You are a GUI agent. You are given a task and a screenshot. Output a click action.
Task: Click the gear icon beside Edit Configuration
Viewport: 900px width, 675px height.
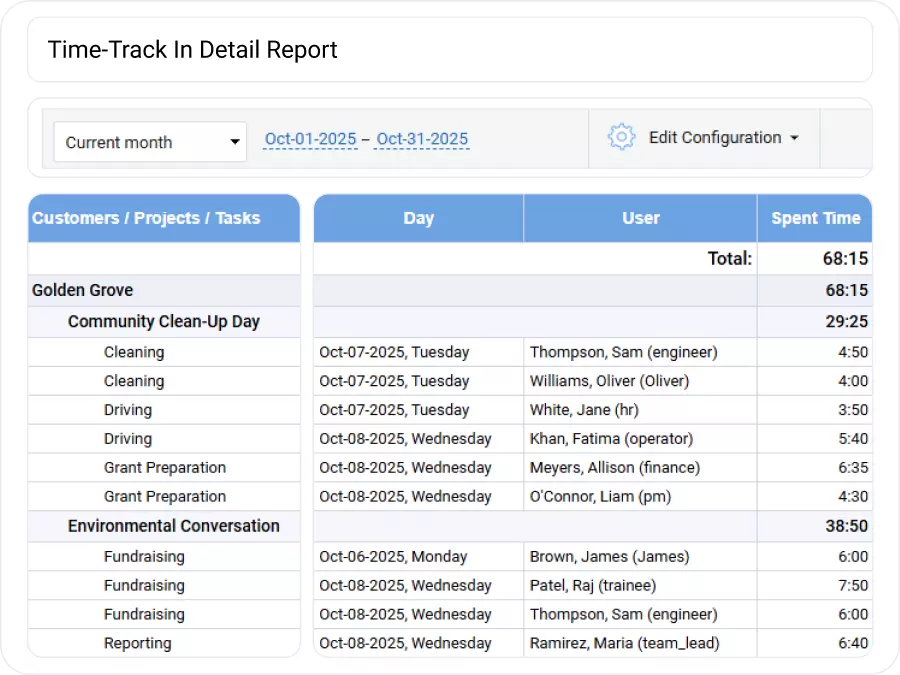click(621, 137)
